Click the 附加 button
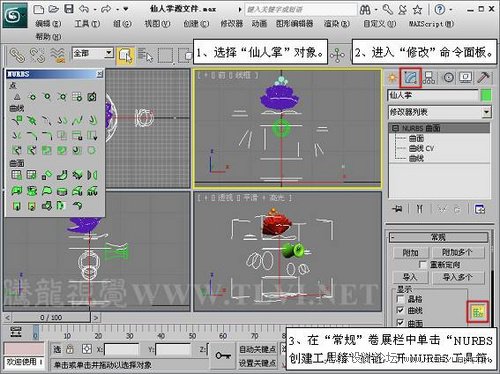This screenshot has height=374, width=500. (411, 253)
